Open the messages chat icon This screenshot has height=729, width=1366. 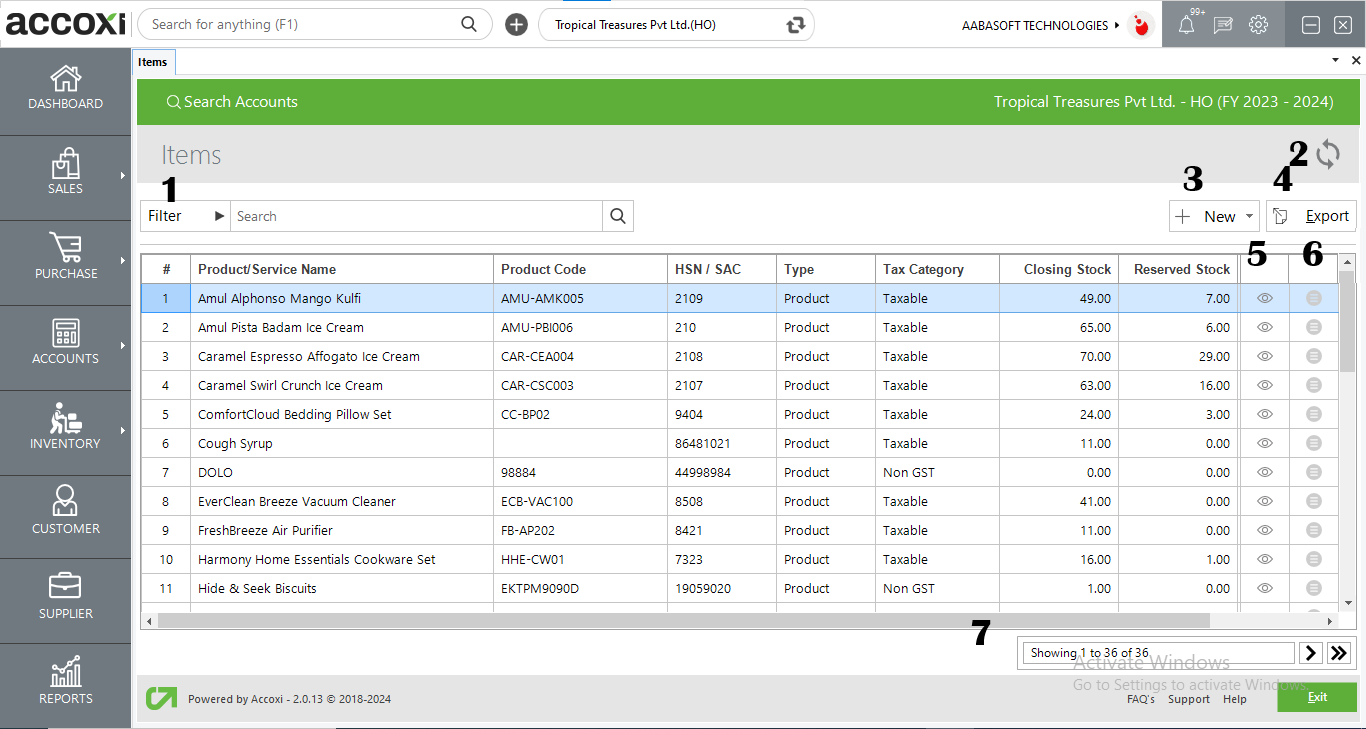pos(1223,25)
